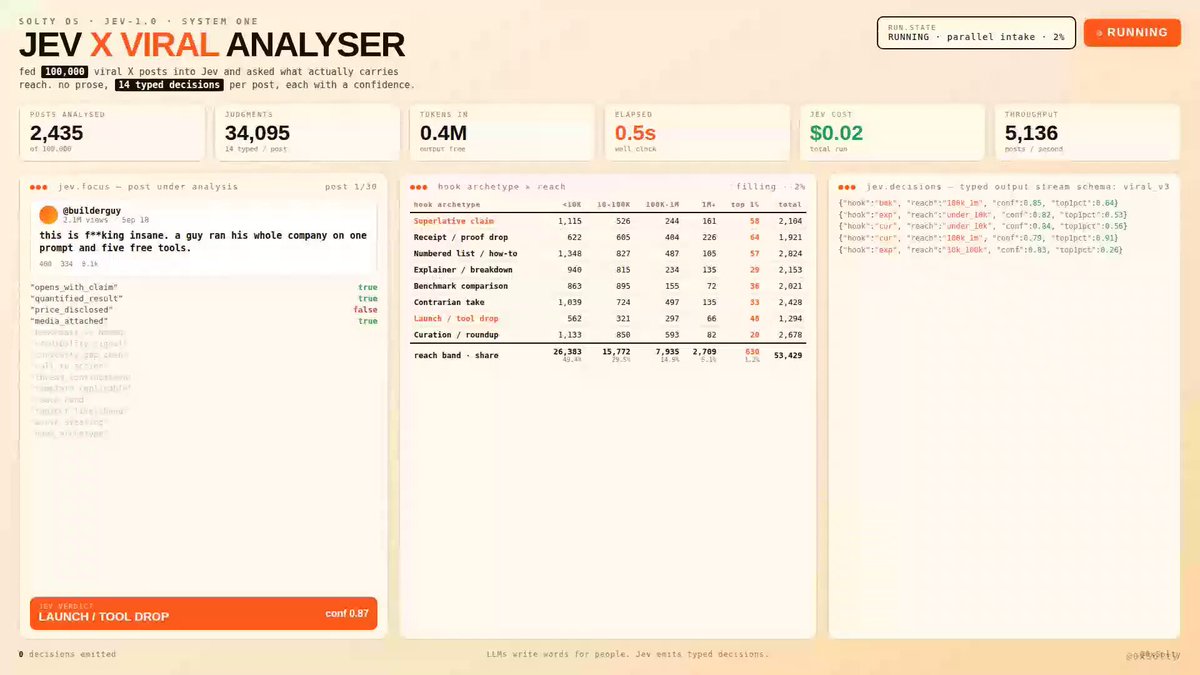Click the Elapsed value 0.5s

point(637,133)
